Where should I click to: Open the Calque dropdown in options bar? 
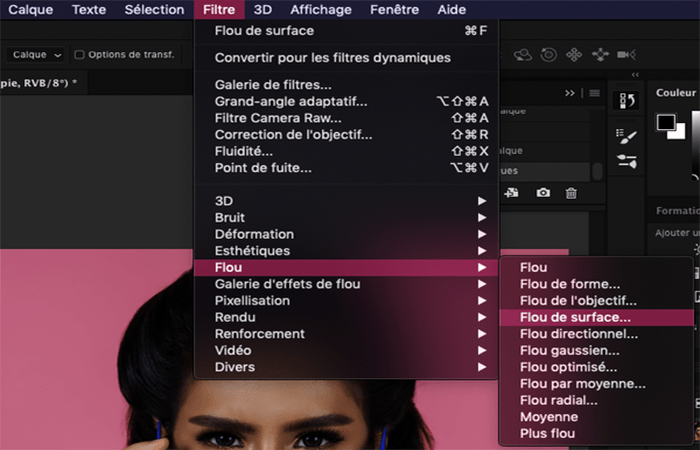pyautogui.click(x=35, y=55)
